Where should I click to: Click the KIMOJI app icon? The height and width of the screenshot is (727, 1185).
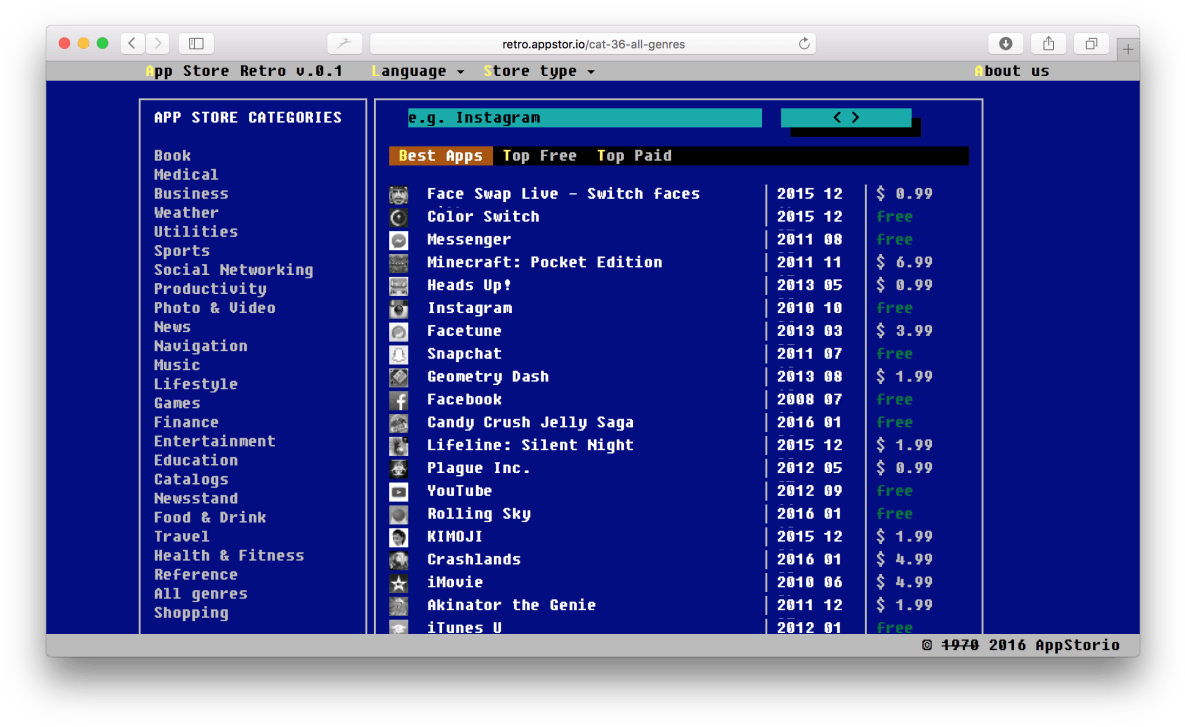[398, 537]
